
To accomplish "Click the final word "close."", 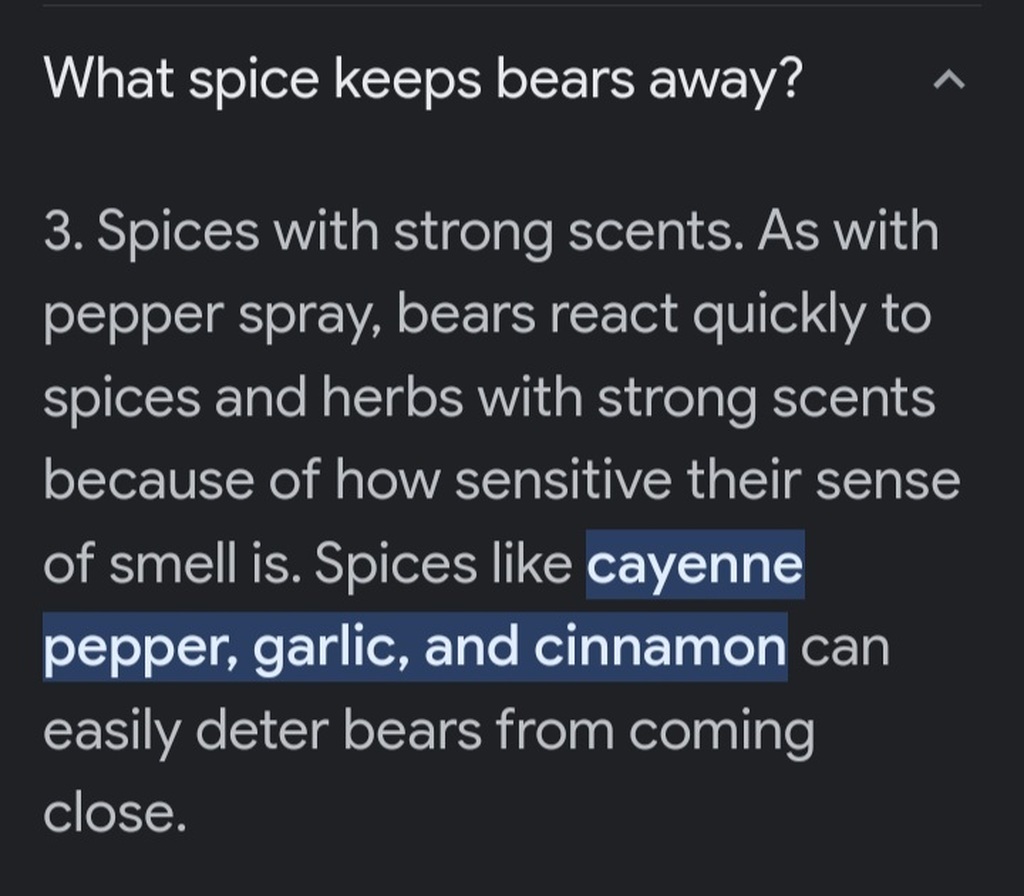I will (115, 814).
